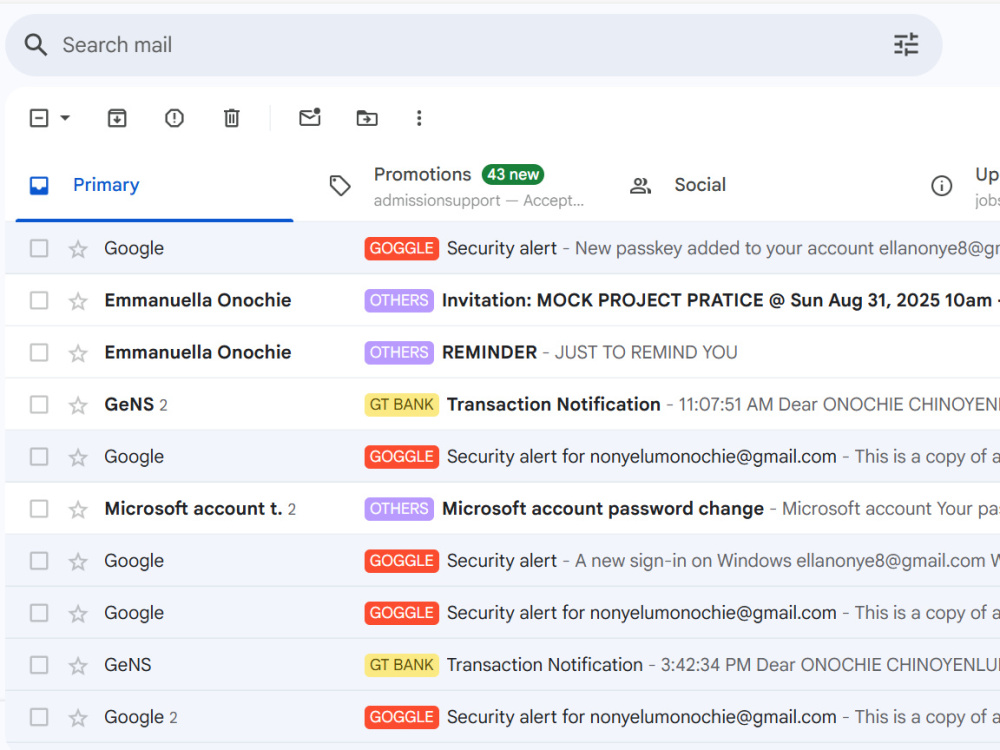Report spam using the exclamation icon

174,118
